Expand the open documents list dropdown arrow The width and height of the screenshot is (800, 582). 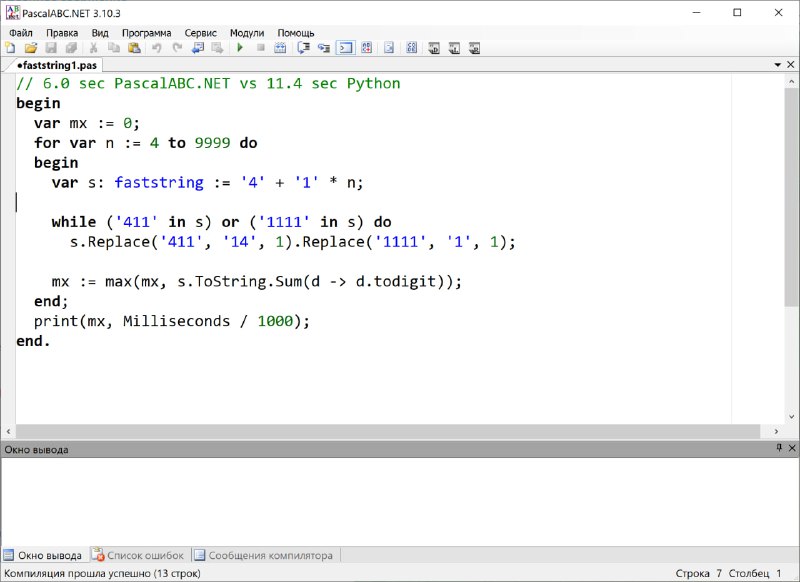(778, 65)
